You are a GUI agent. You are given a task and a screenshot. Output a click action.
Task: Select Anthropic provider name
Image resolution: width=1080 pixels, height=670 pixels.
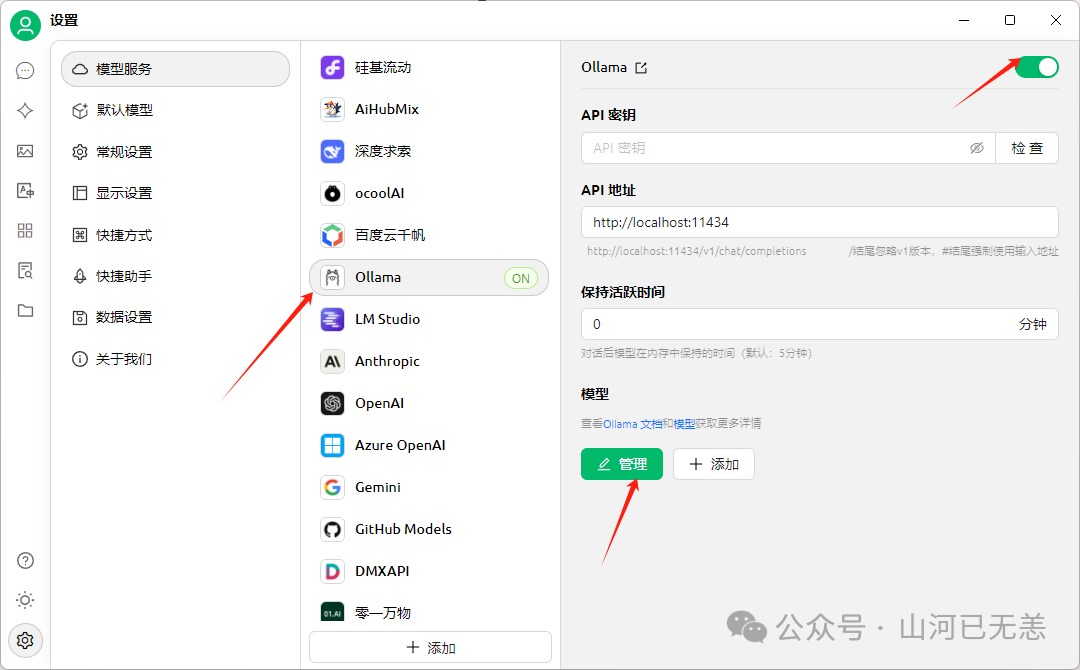(x=387, y=362)
